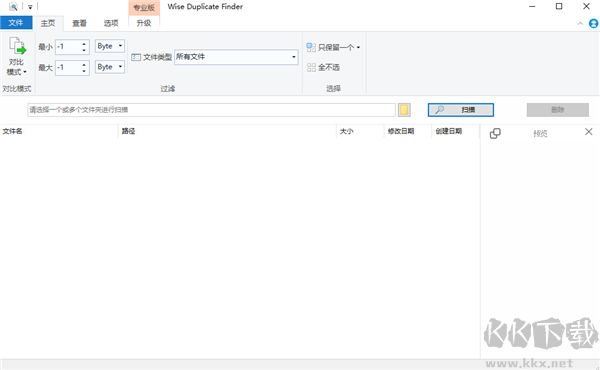The image size is (600, 370).
Task: Click the quick access magnifier icon
Action: (x=13, y=7)
